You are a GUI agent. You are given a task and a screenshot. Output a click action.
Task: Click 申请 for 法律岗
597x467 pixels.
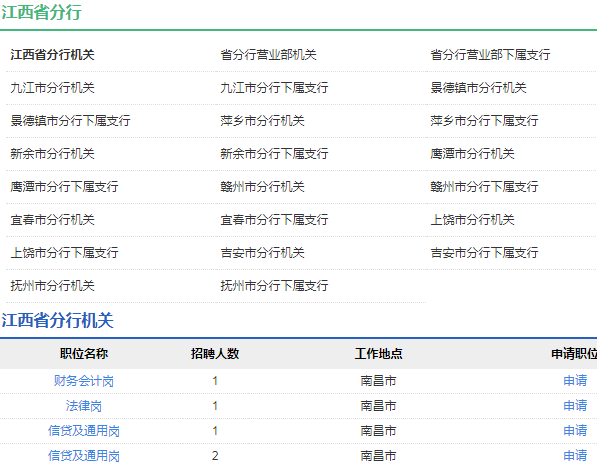[x=575, y=406]
